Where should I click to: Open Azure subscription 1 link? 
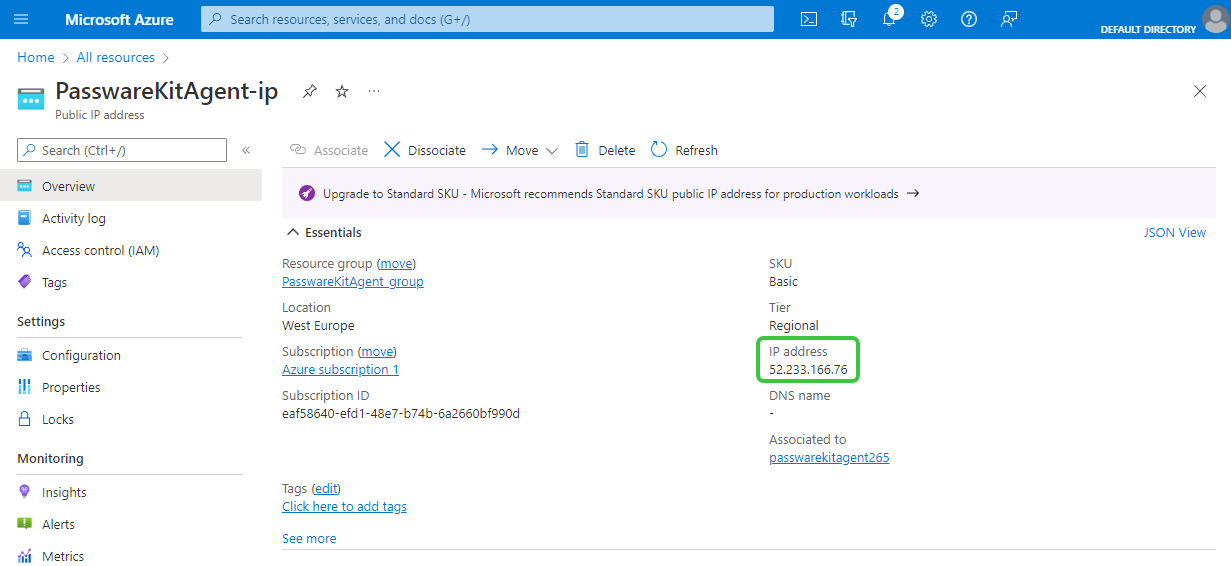pos(340,369)
